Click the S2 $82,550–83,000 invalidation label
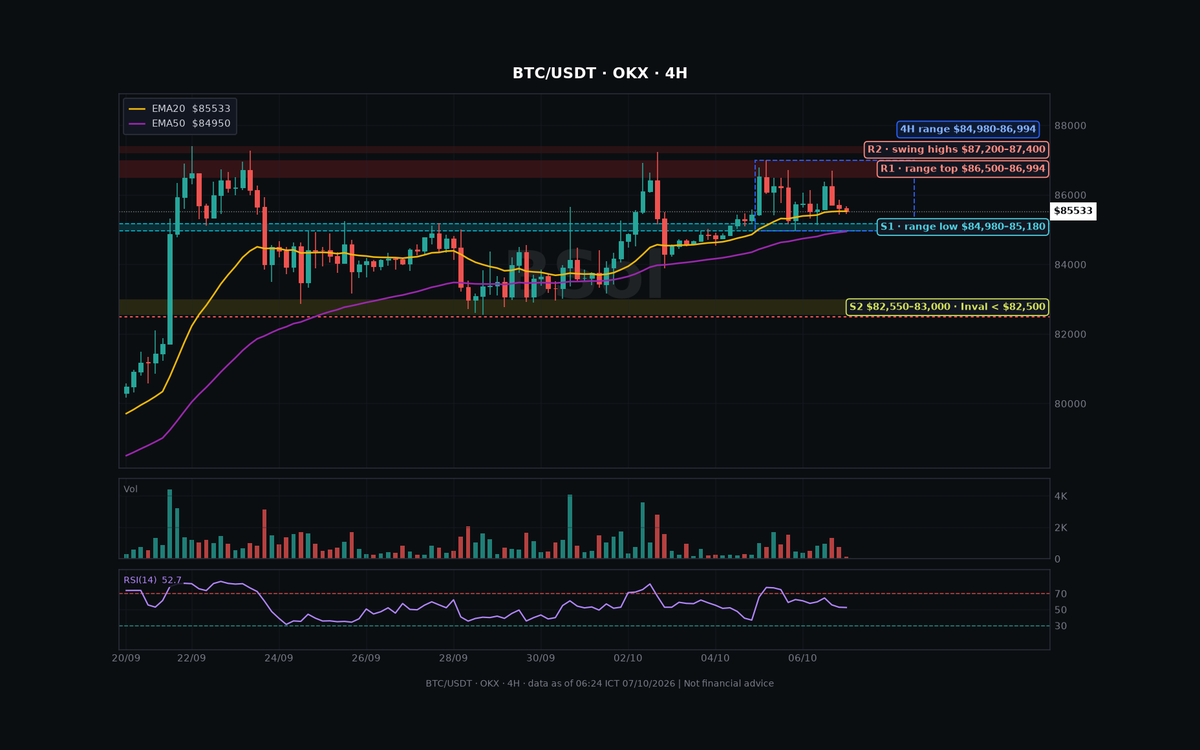The width and height of the screenshot is (1200, 750). pyautogui.click(x=947, y=307)
